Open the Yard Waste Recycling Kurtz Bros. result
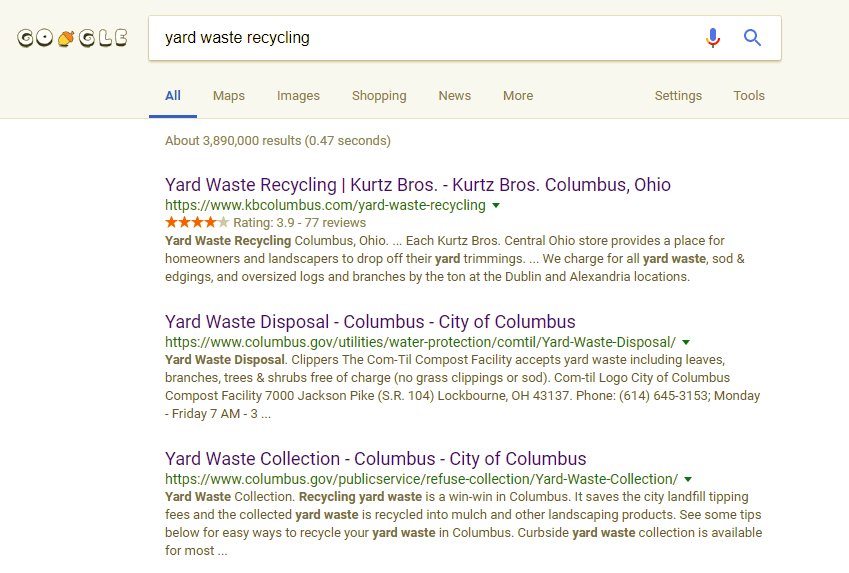Viewport: 849px width, 573px height. click(418, 185)
